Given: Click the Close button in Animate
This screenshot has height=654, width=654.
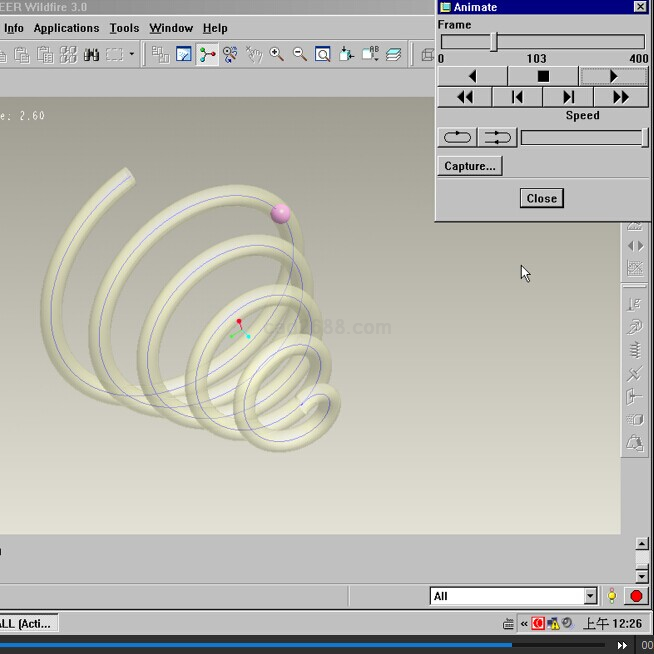Looking at the screenshot, I should 541,198.
